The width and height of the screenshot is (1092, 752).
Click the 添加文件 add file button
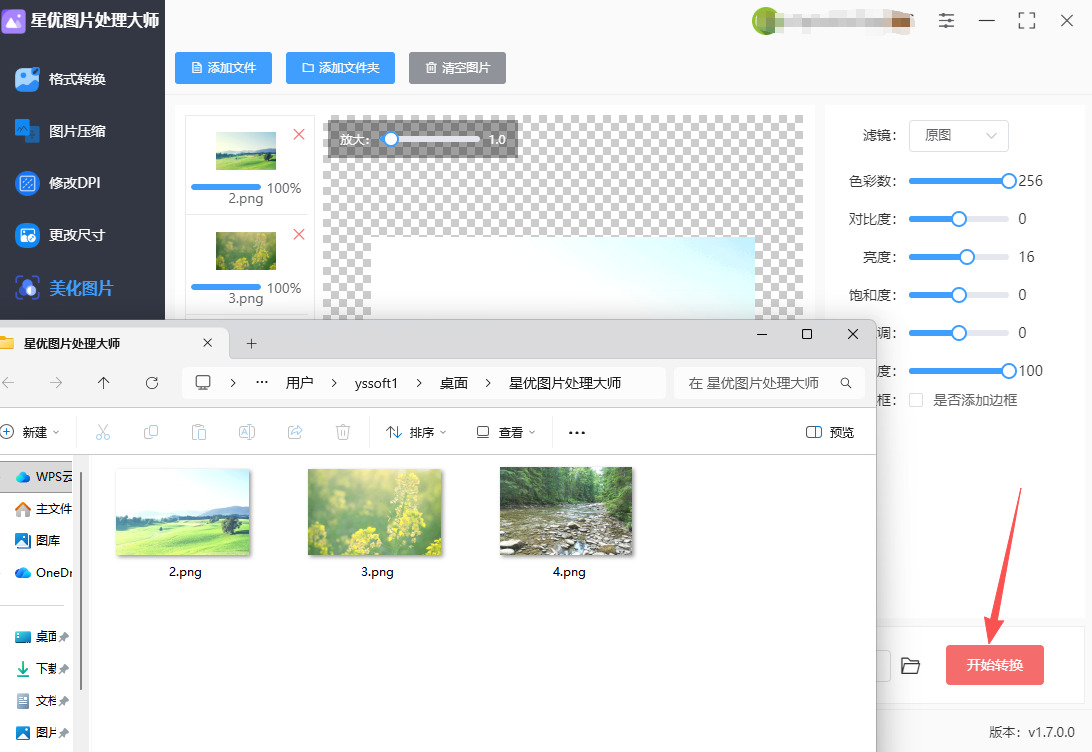223,68
